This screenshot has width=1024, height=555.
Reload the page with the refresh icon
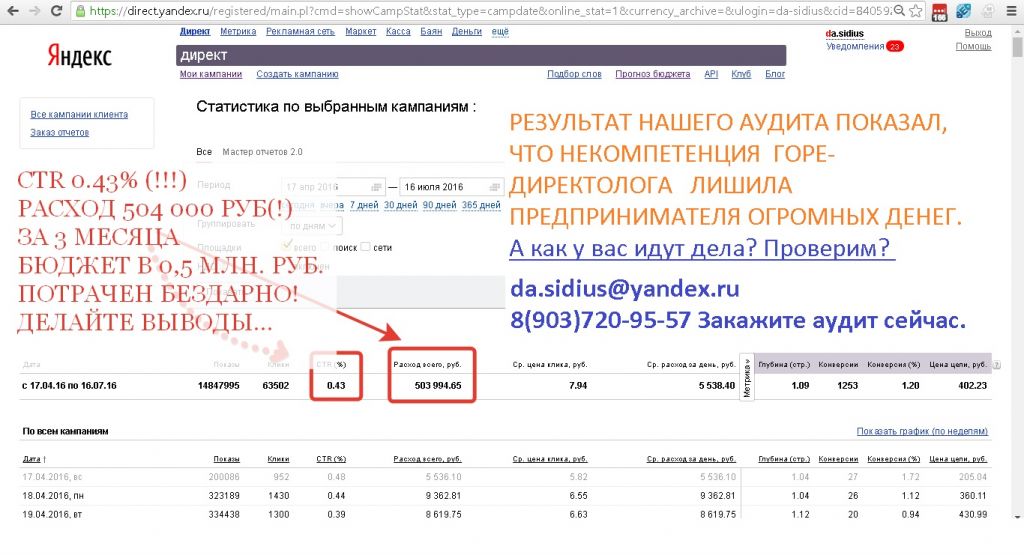pyautogui.click(x=58, y=12)
